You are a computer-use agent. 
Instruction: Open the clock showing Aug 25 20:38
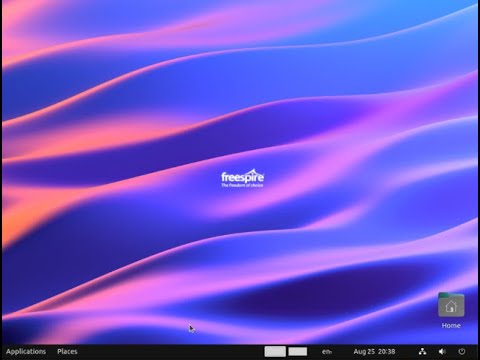(374, 352)
